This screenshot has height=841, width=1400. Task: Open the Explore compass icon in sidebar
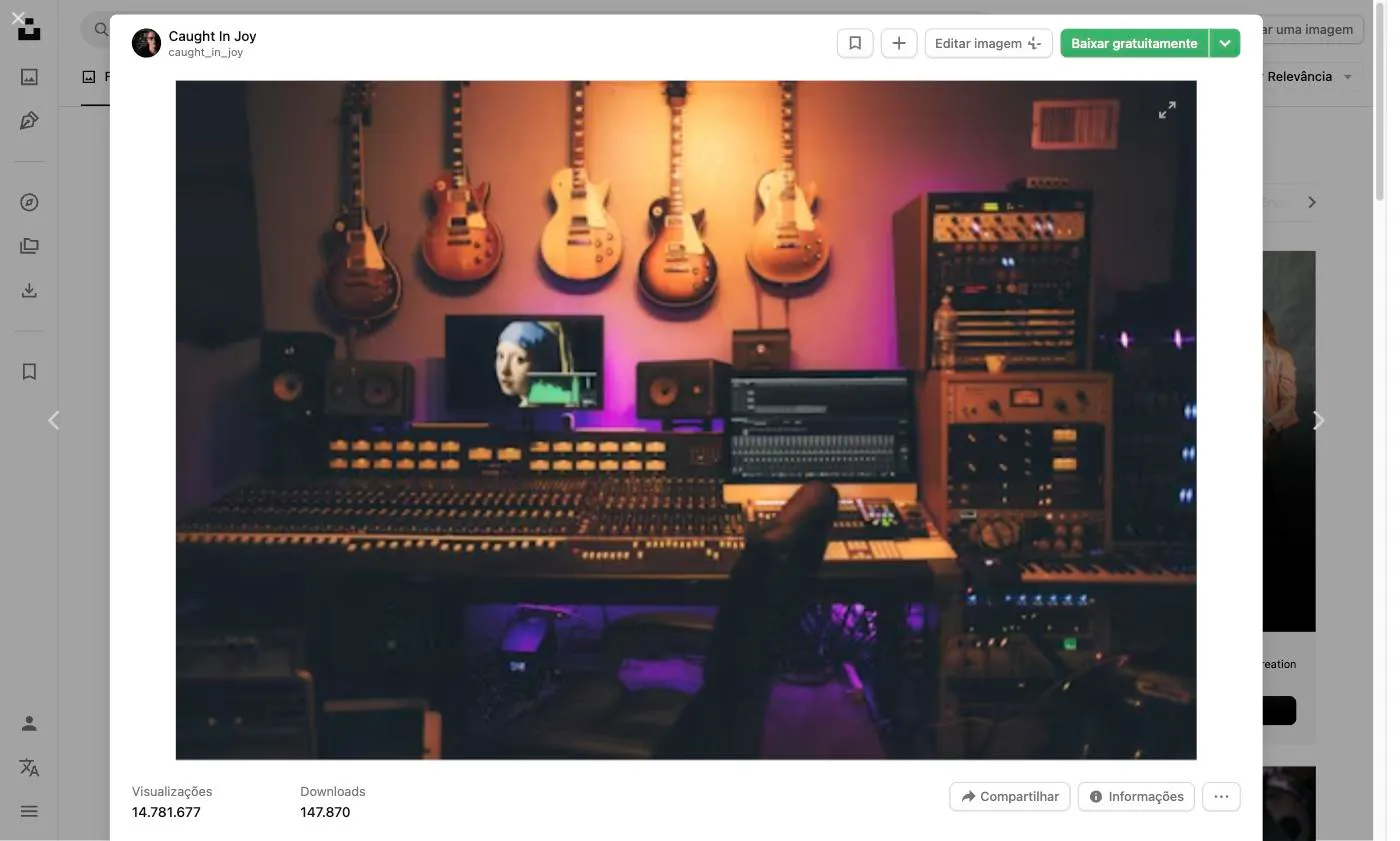tap(29, 202)
